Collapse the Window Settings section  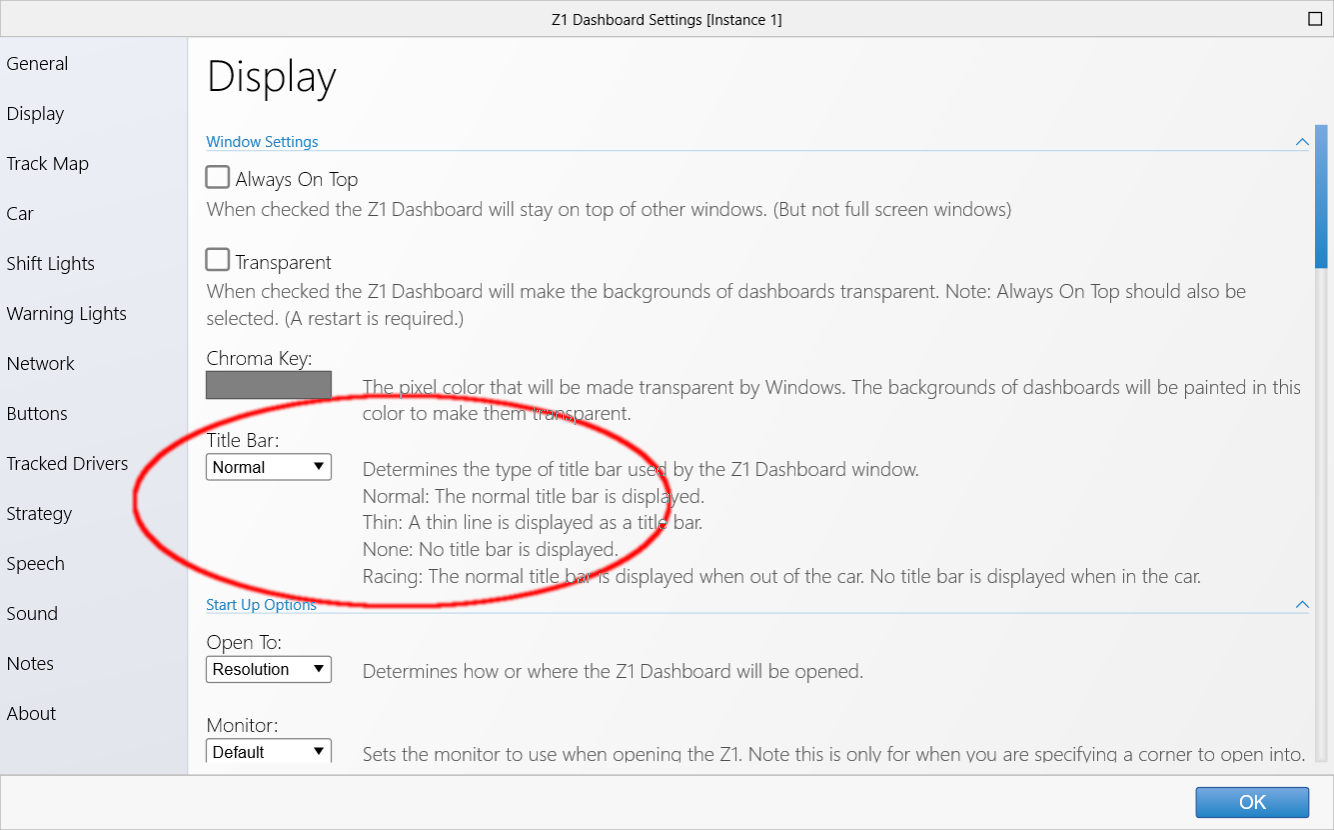point(1301,142)
